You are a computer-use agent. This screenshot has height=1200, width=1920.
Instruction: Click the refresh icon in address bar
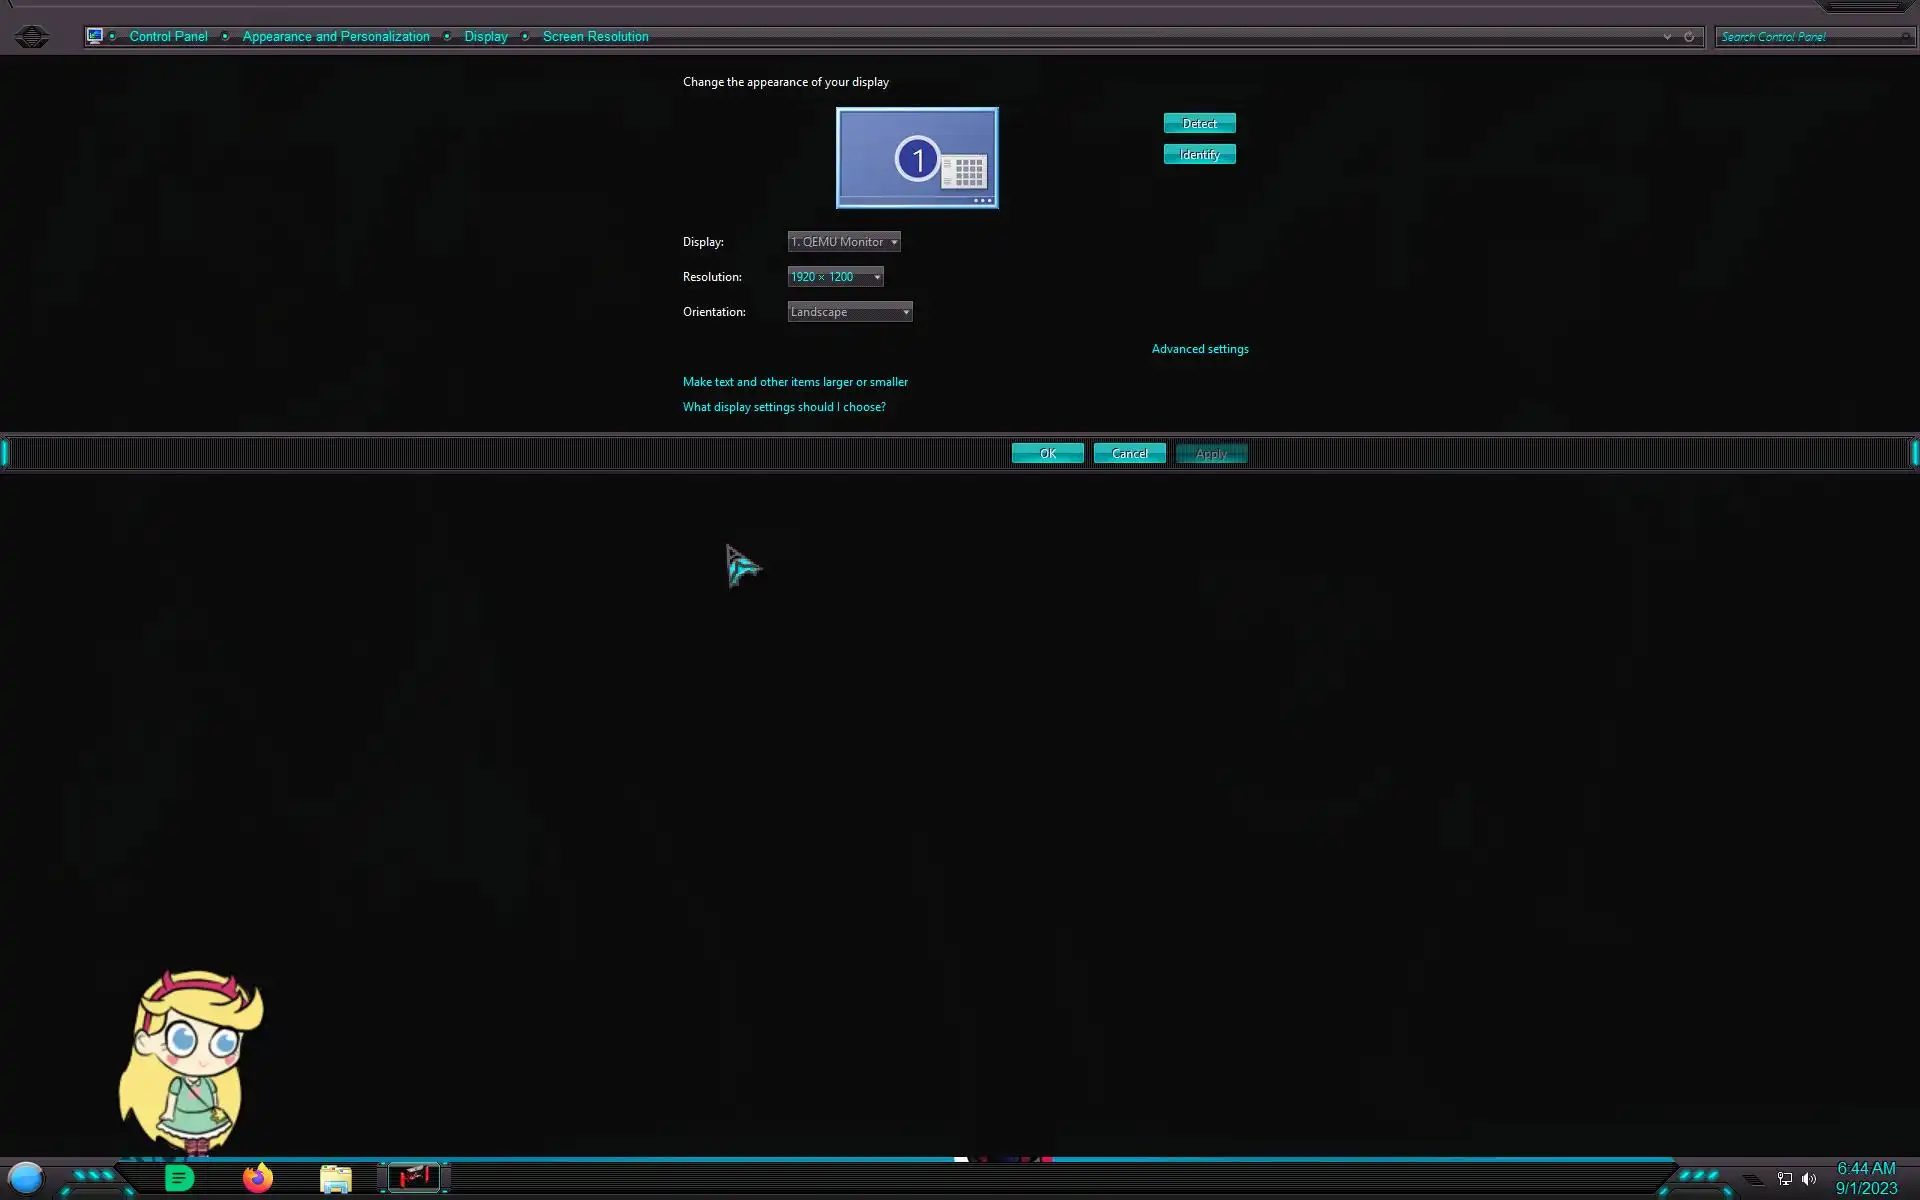coord(1689,37)
